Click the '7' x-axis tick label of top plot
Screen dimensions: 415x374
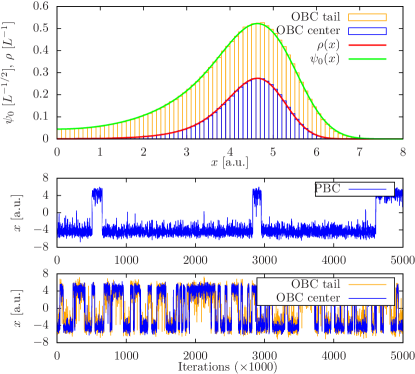360,152
